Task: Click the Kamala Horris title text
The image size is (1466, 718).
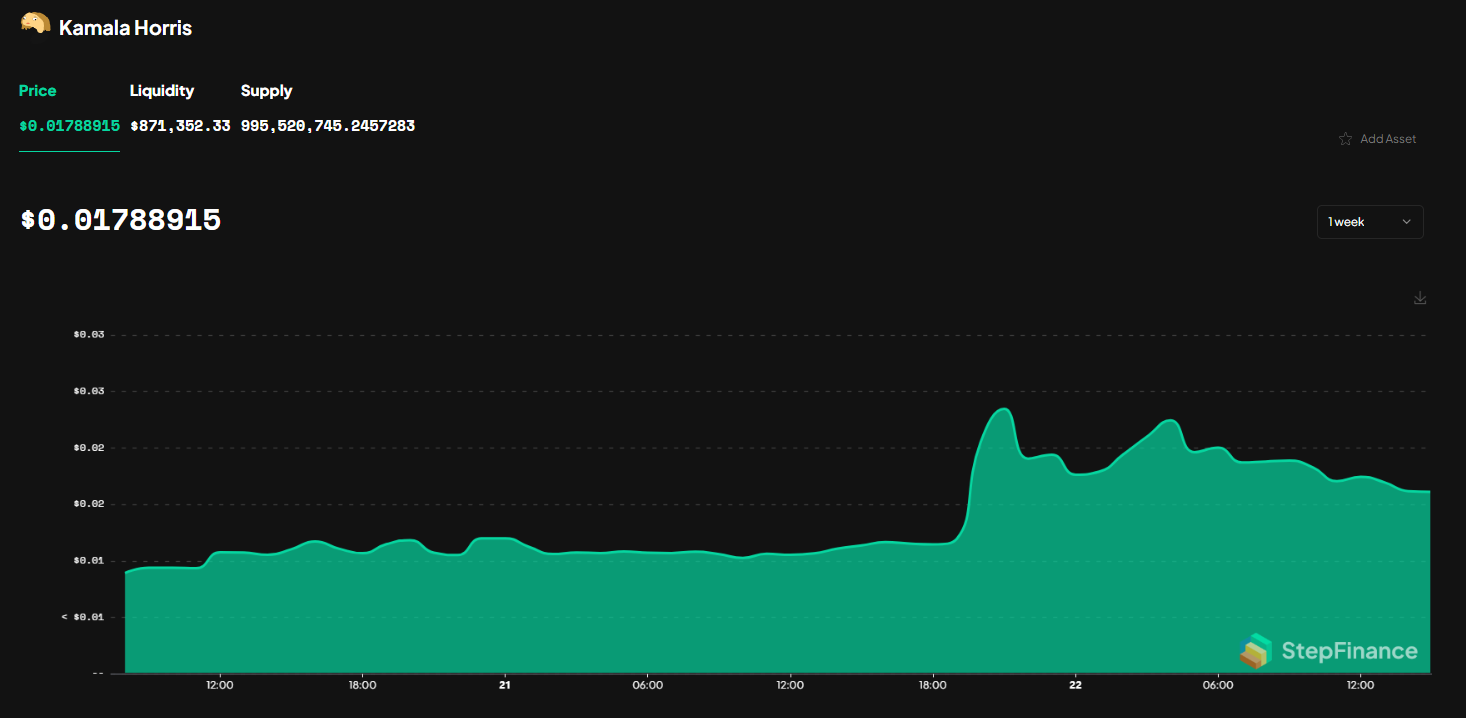Action: [x=125, y=28]
